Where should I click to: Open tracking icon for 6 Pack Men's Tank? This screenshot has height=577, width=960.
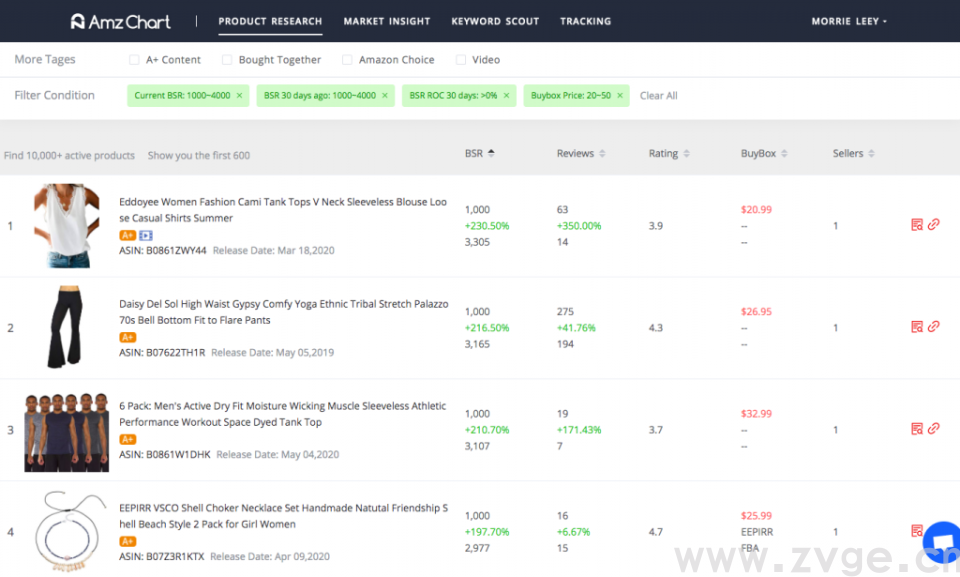pyautogui.click(x=917, y=429)
